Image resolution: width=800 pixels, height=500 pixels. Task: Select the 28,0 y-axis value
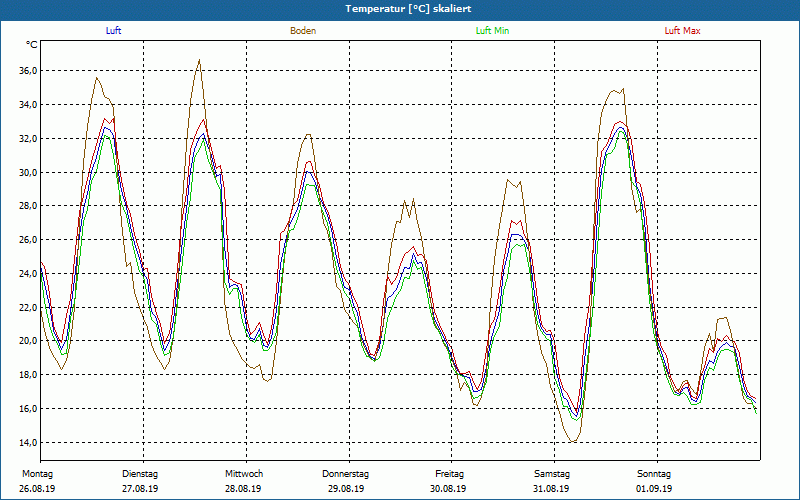coord(29,206)
